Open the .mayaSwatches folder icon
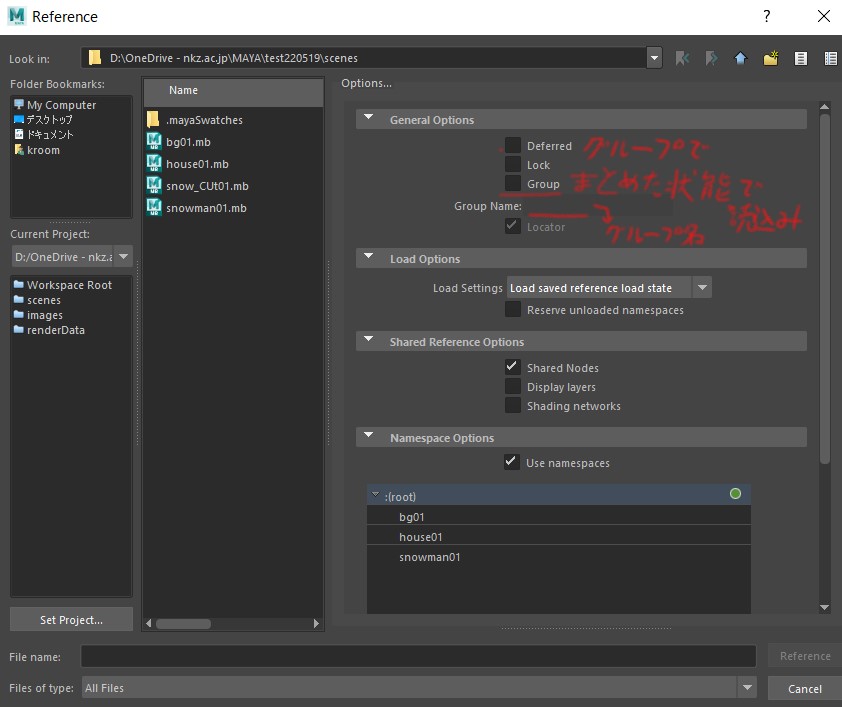The width and height of the screenshot is (842, 707). [154, 119]
